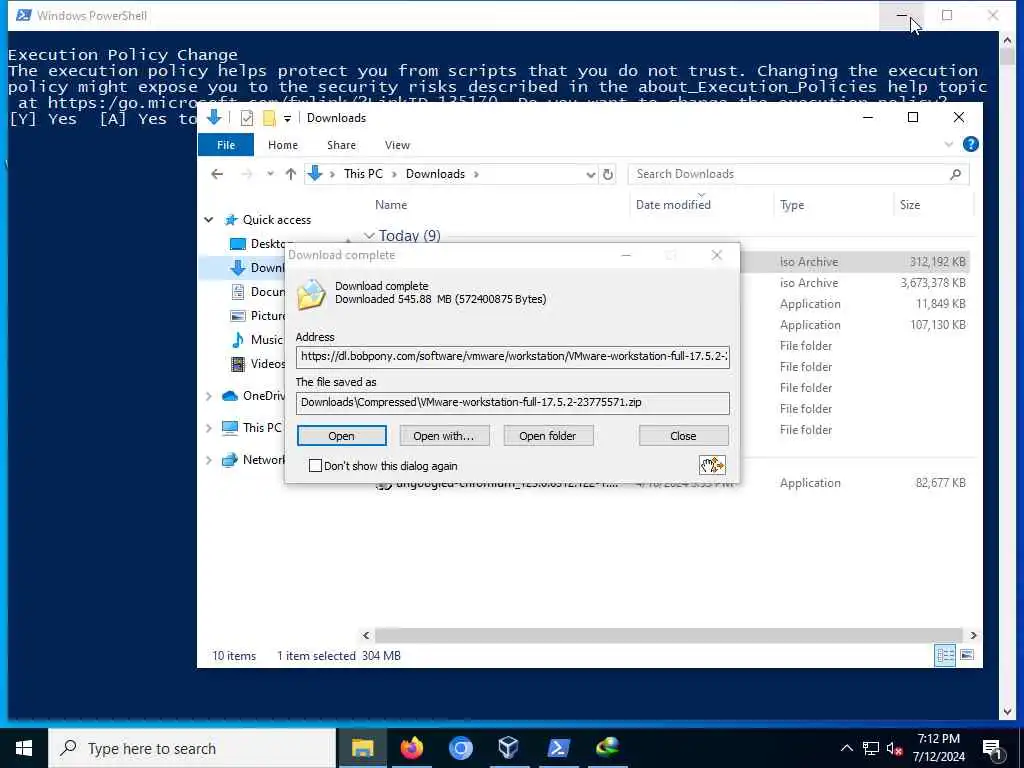The image size is (1024, 768).
Task: Collapse the Today (9) file group
Action: (370, 236)
